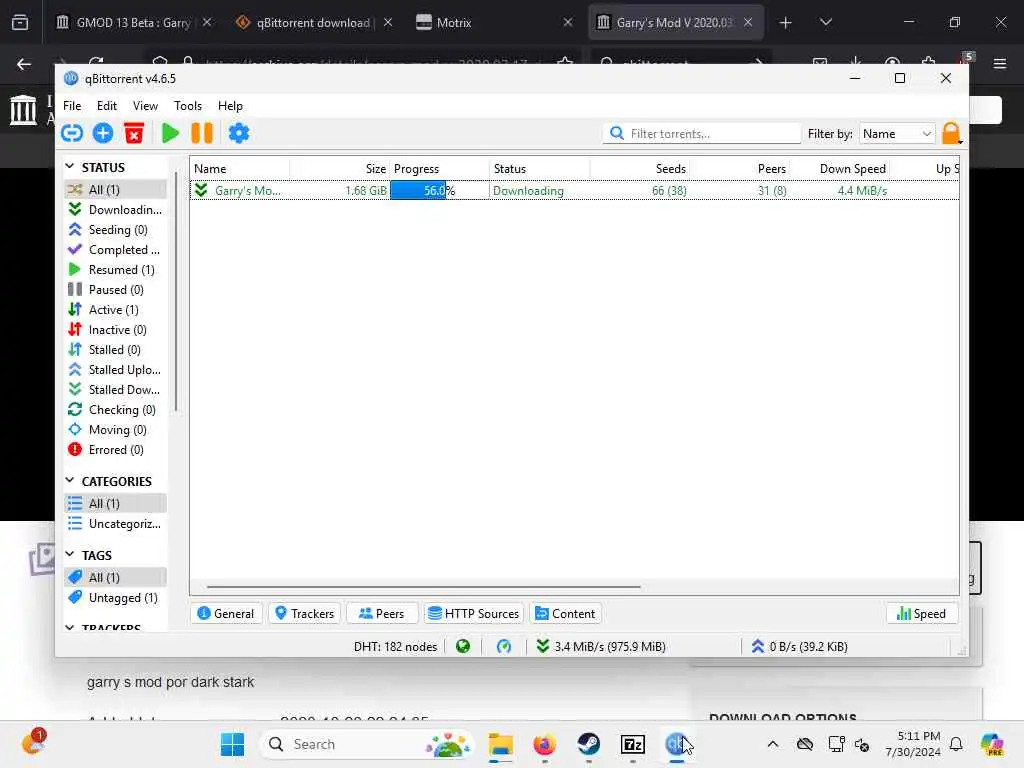Select Resumed (1) status filter

tap(115, 270)
